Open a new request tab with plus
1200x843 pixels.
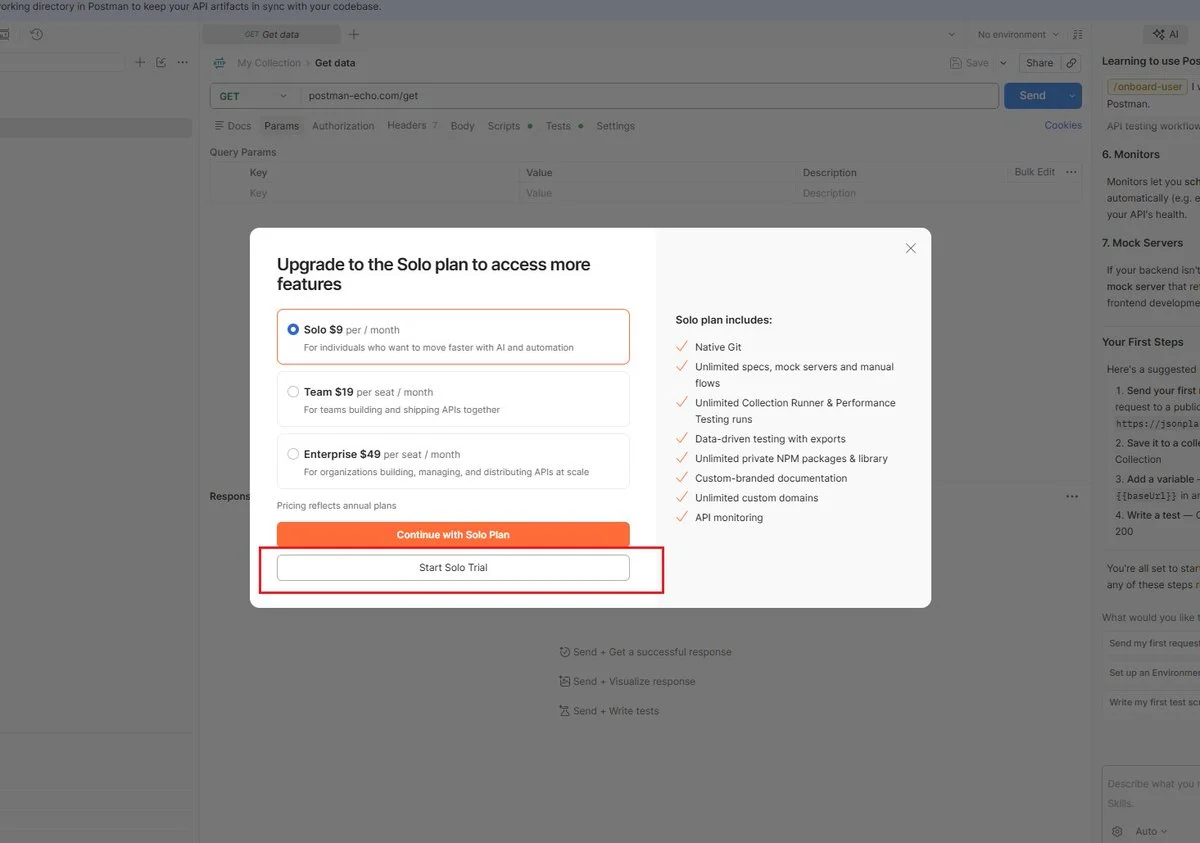click(353, 34)
